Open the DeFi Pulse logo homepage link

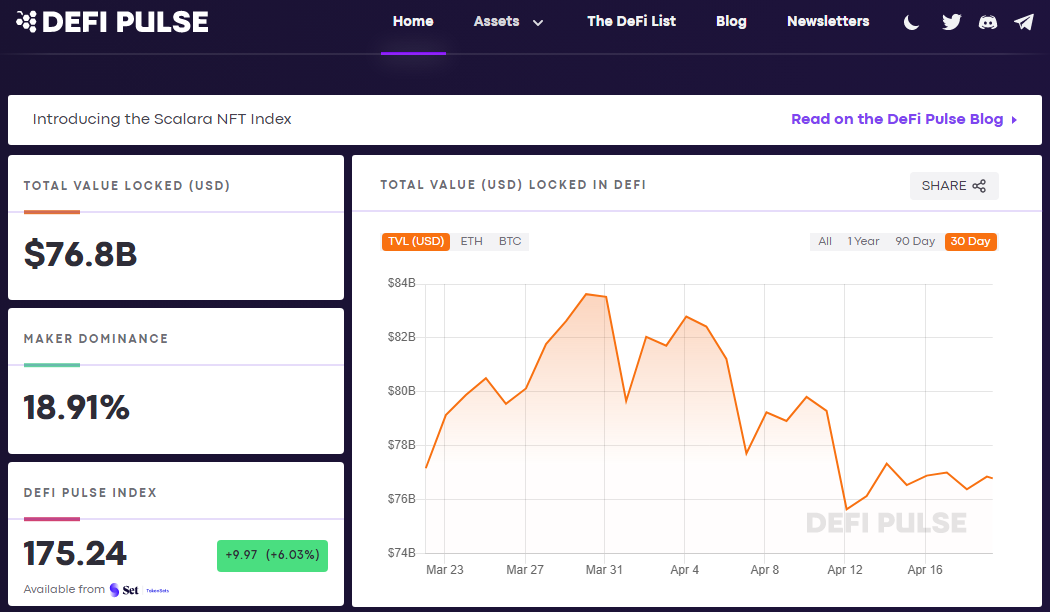click(x=112, y=22)
